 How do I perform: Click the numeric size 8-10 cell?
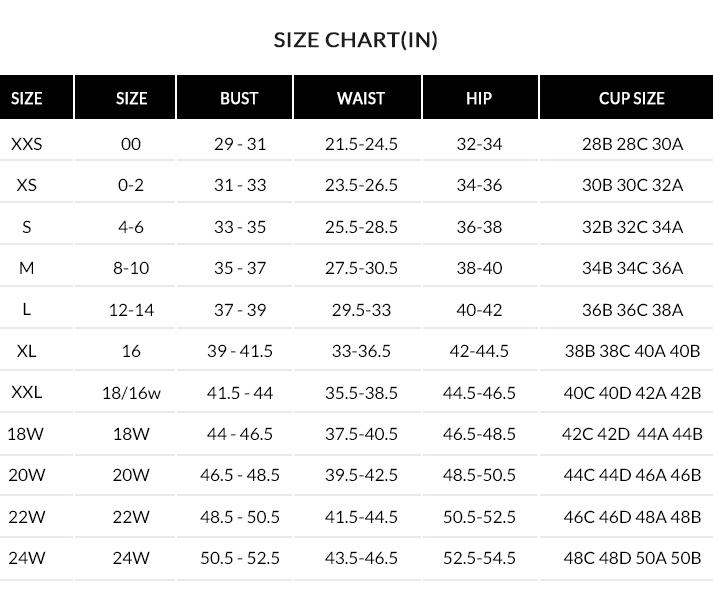pos(131,268)
